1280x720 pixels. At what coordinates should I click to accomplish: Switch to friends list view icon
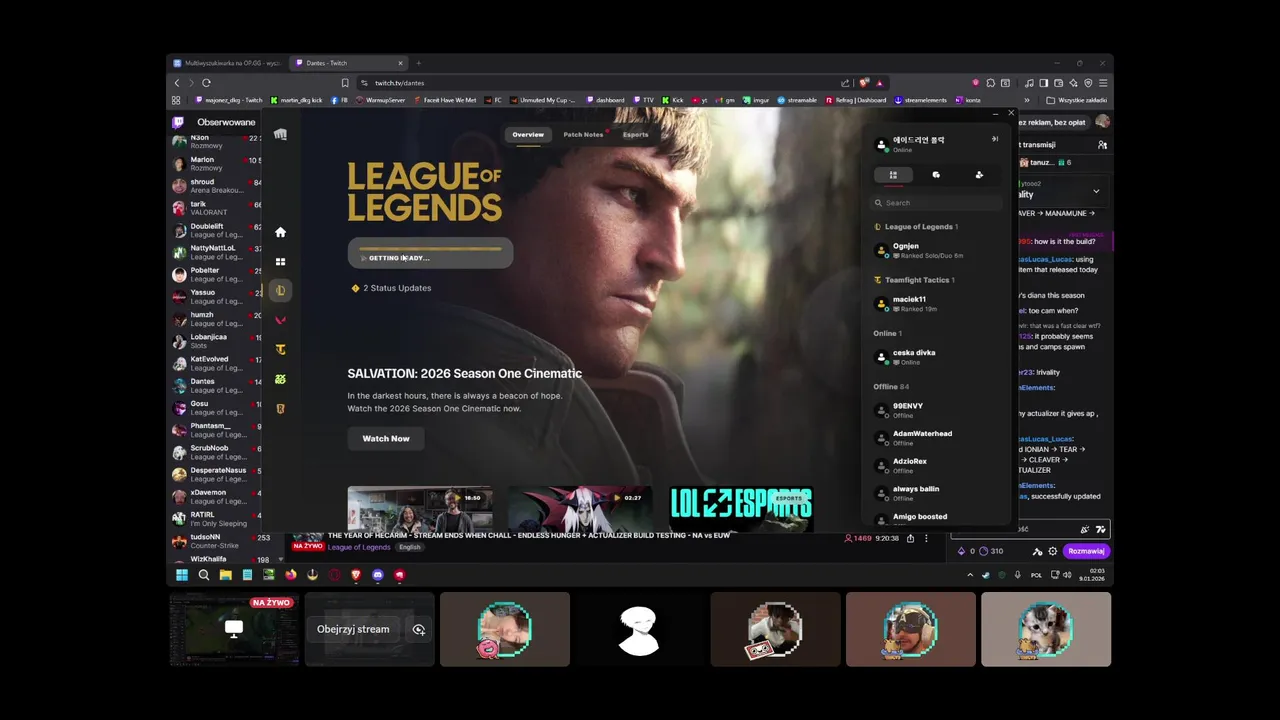[x=893, y=175]
